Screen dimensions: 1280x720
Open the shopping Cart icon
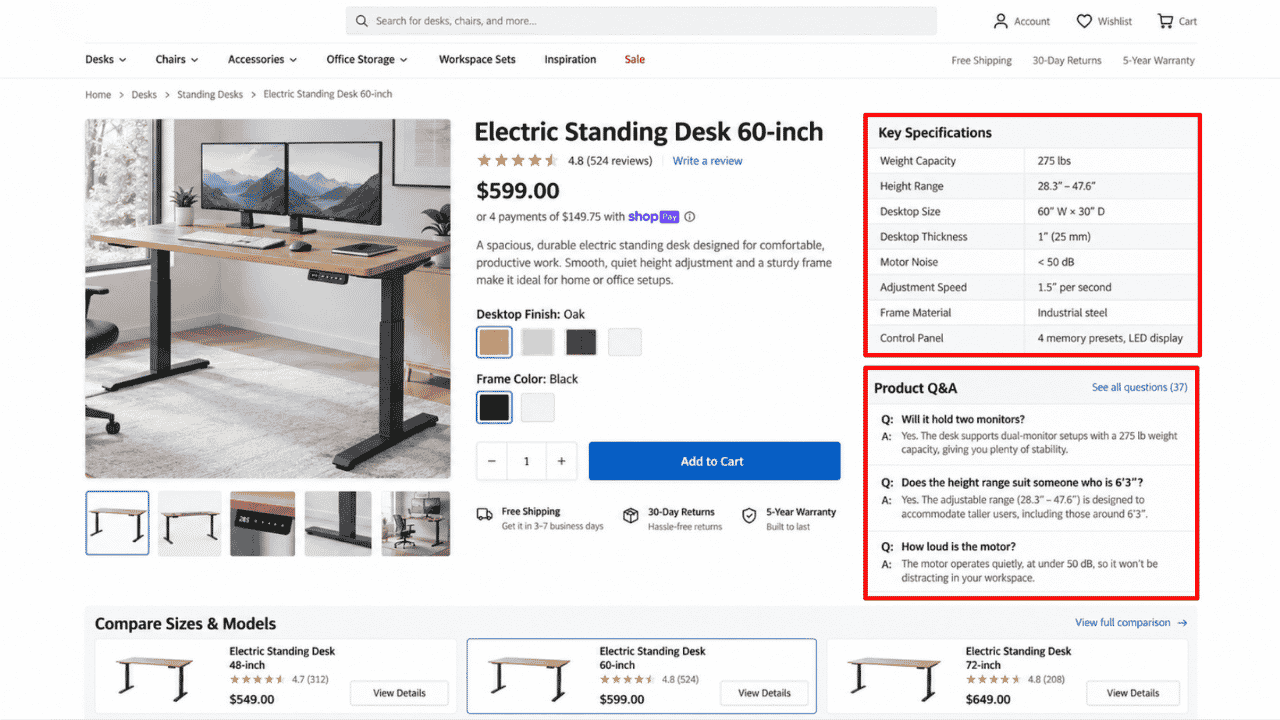click(1165, 21)
